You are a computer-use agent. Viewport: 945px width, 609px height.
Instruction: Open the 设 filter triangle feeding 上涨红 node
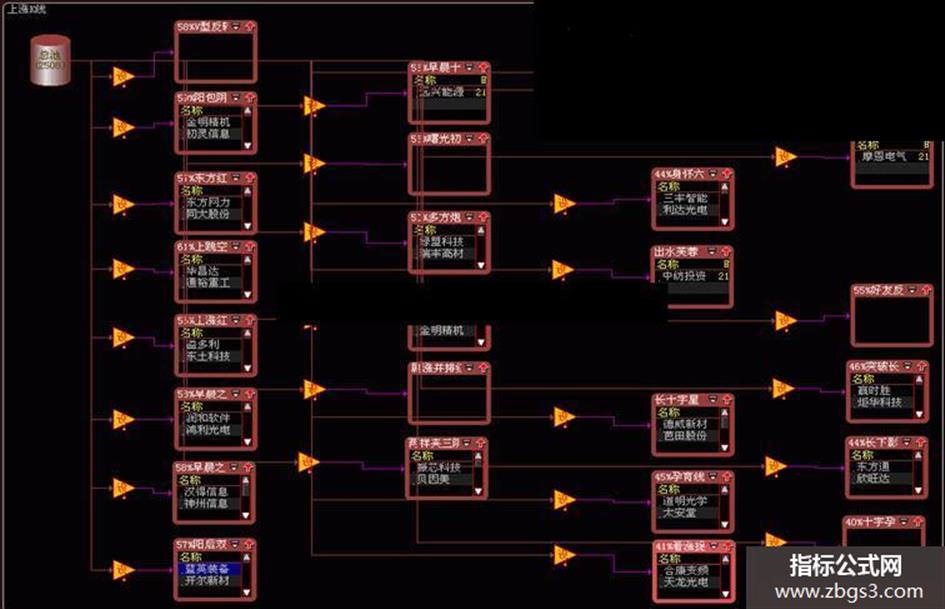[x=124, y=338]
